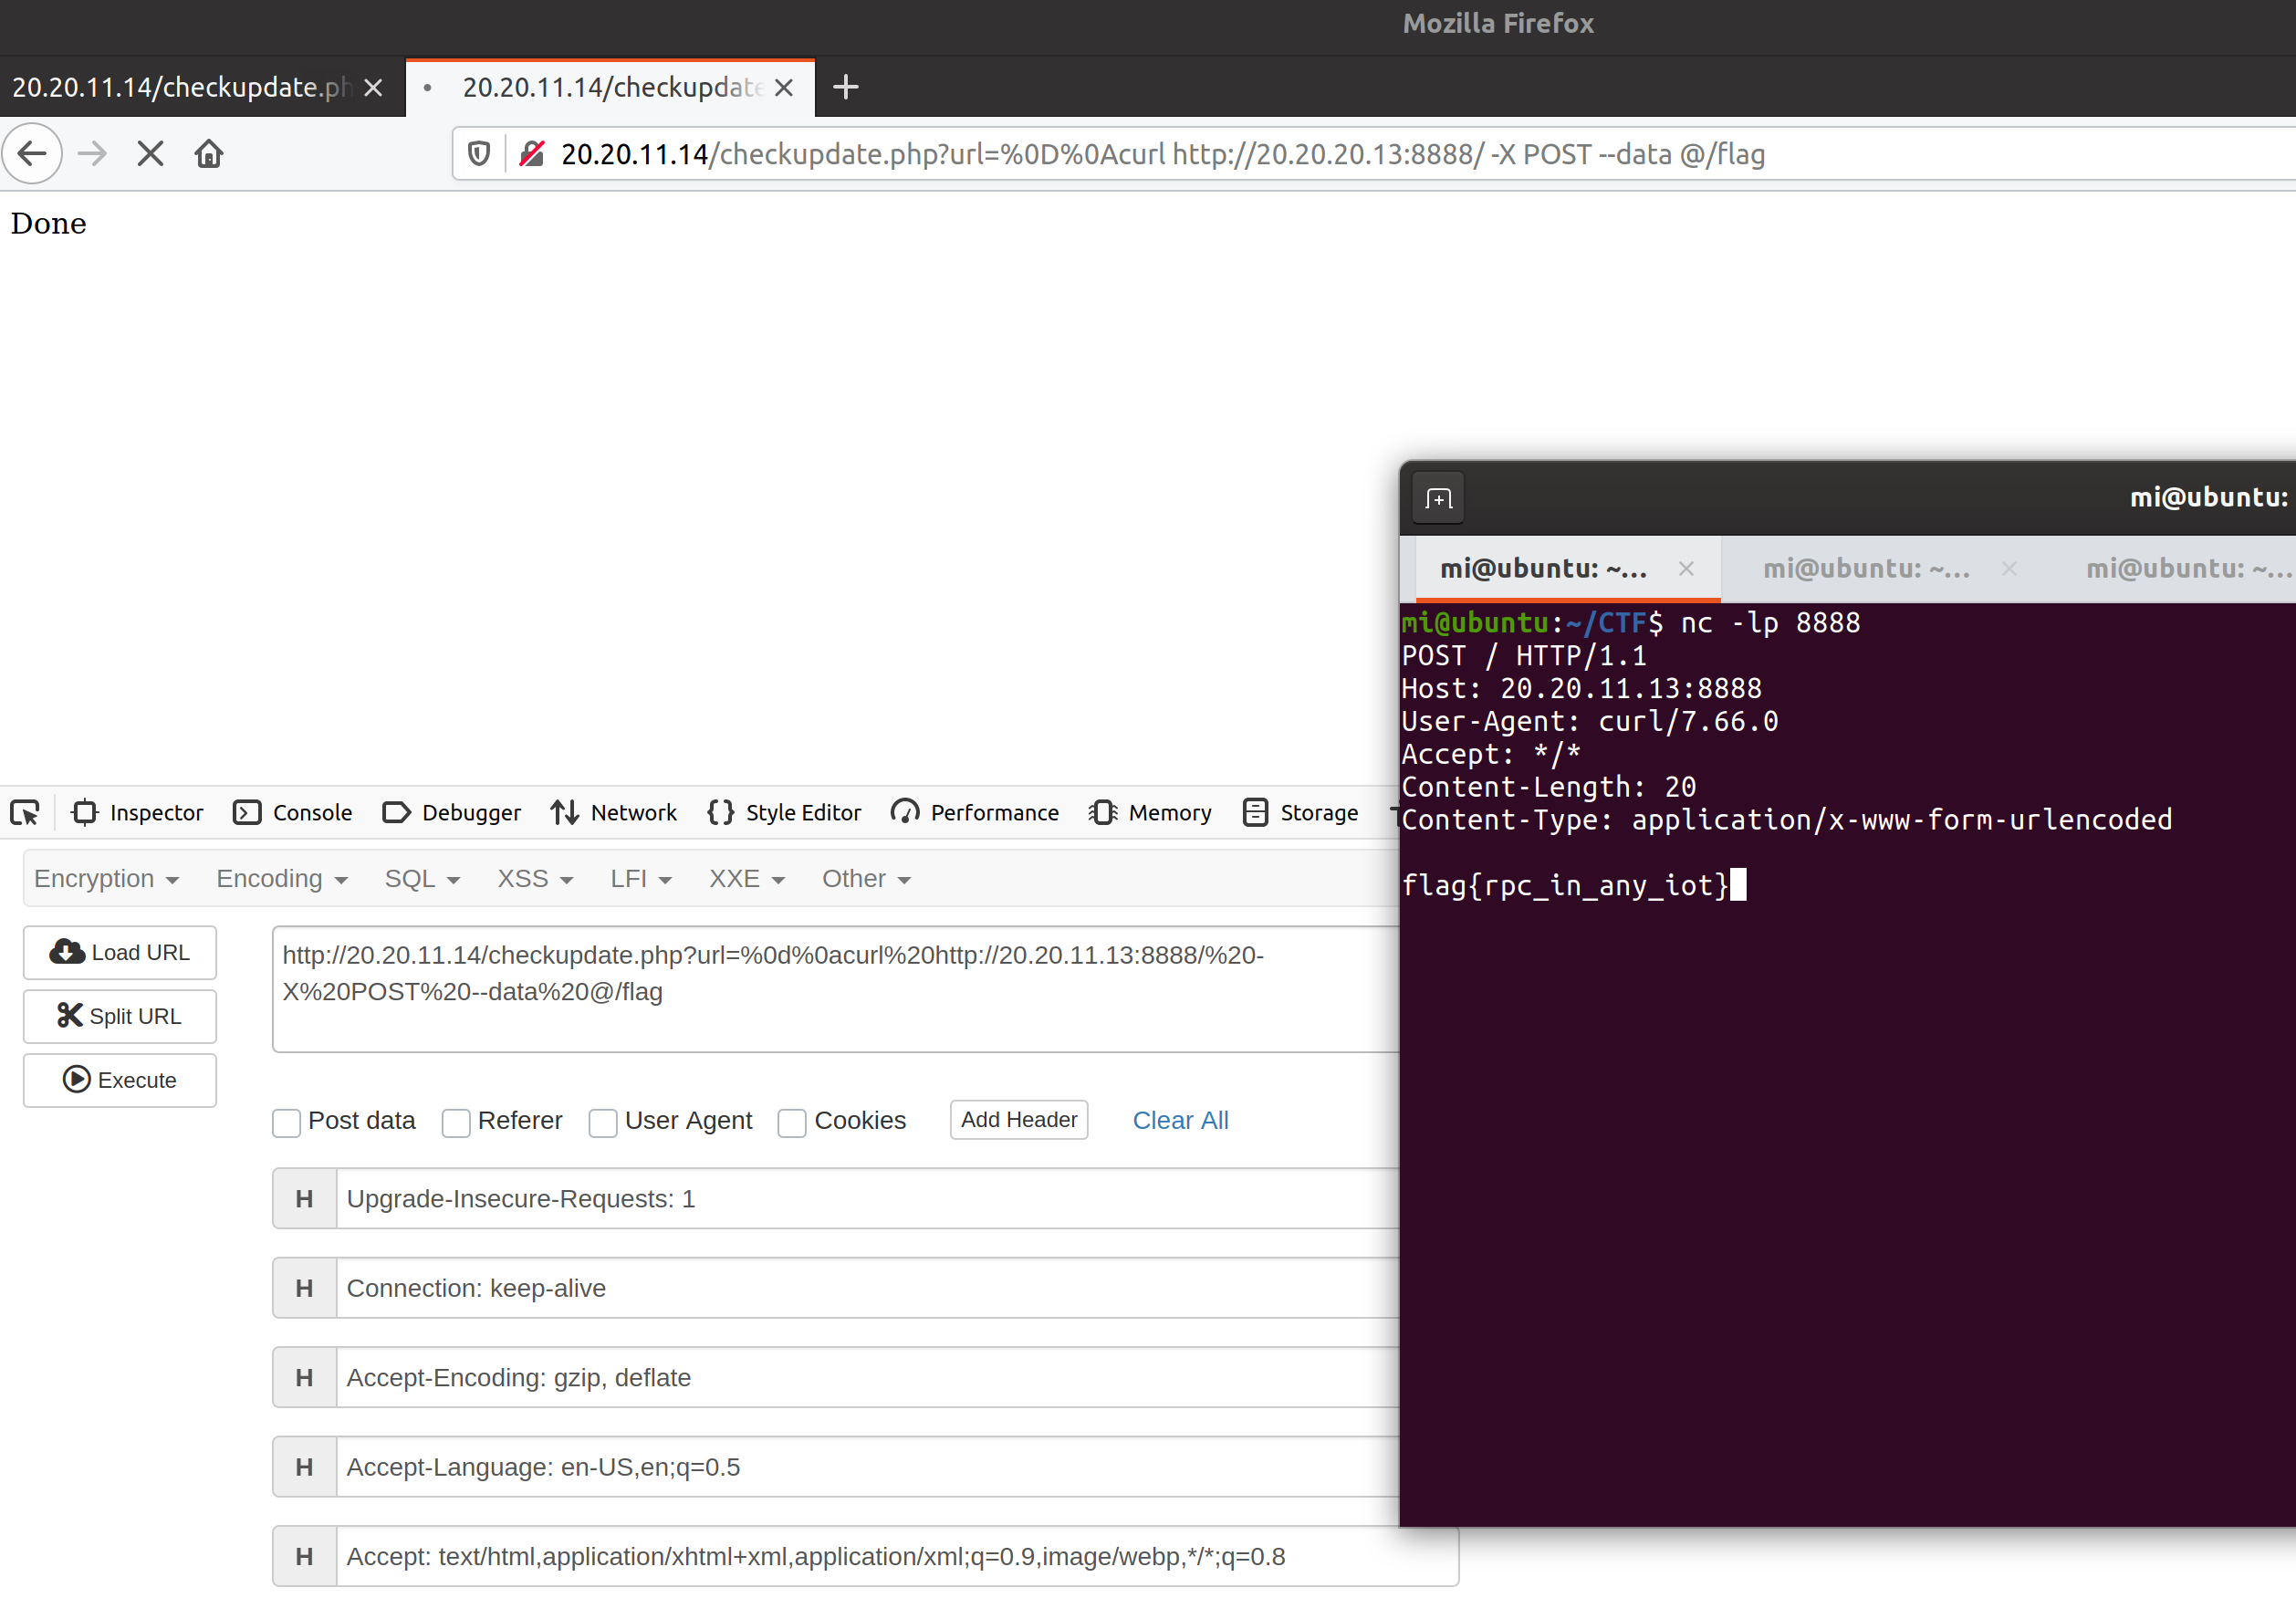Expand the Encryption dropdown menu

[106, 879]
